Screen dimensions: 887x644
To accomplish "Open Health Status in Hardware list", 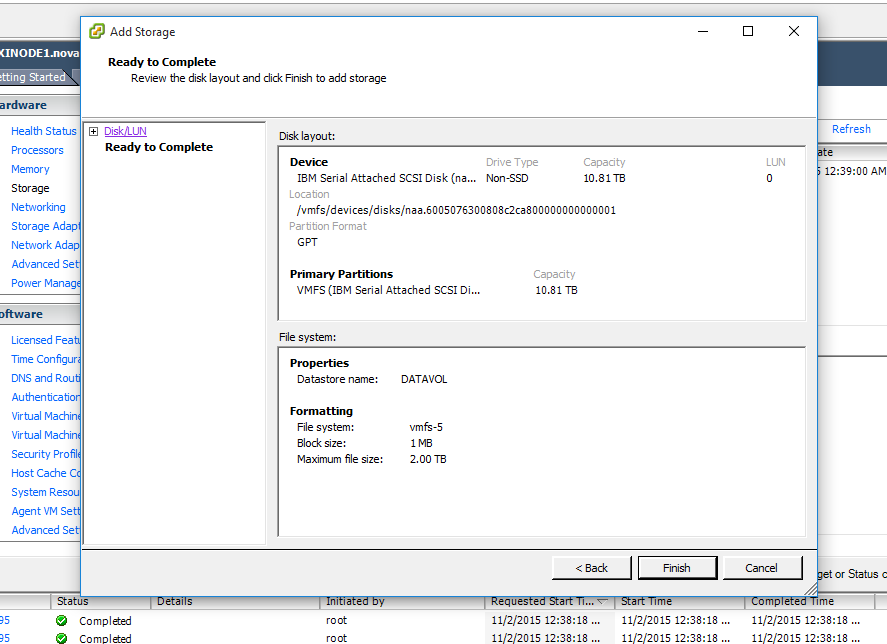I will (x=44, y=131).
